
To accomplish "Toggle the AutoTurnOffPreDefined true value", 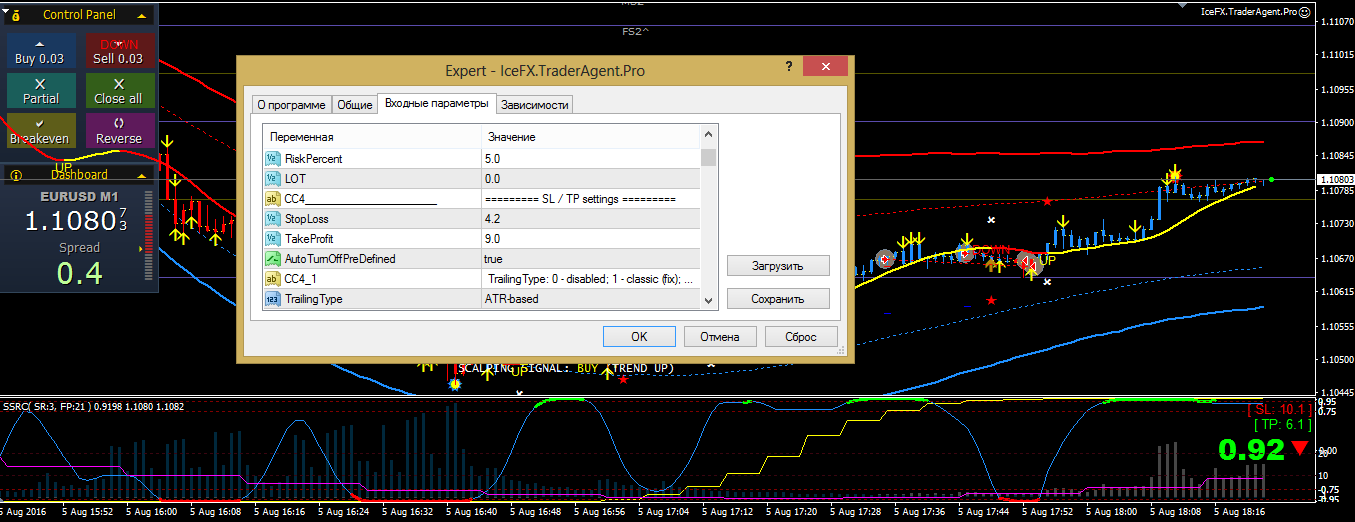I will click(x=590, y=258).
